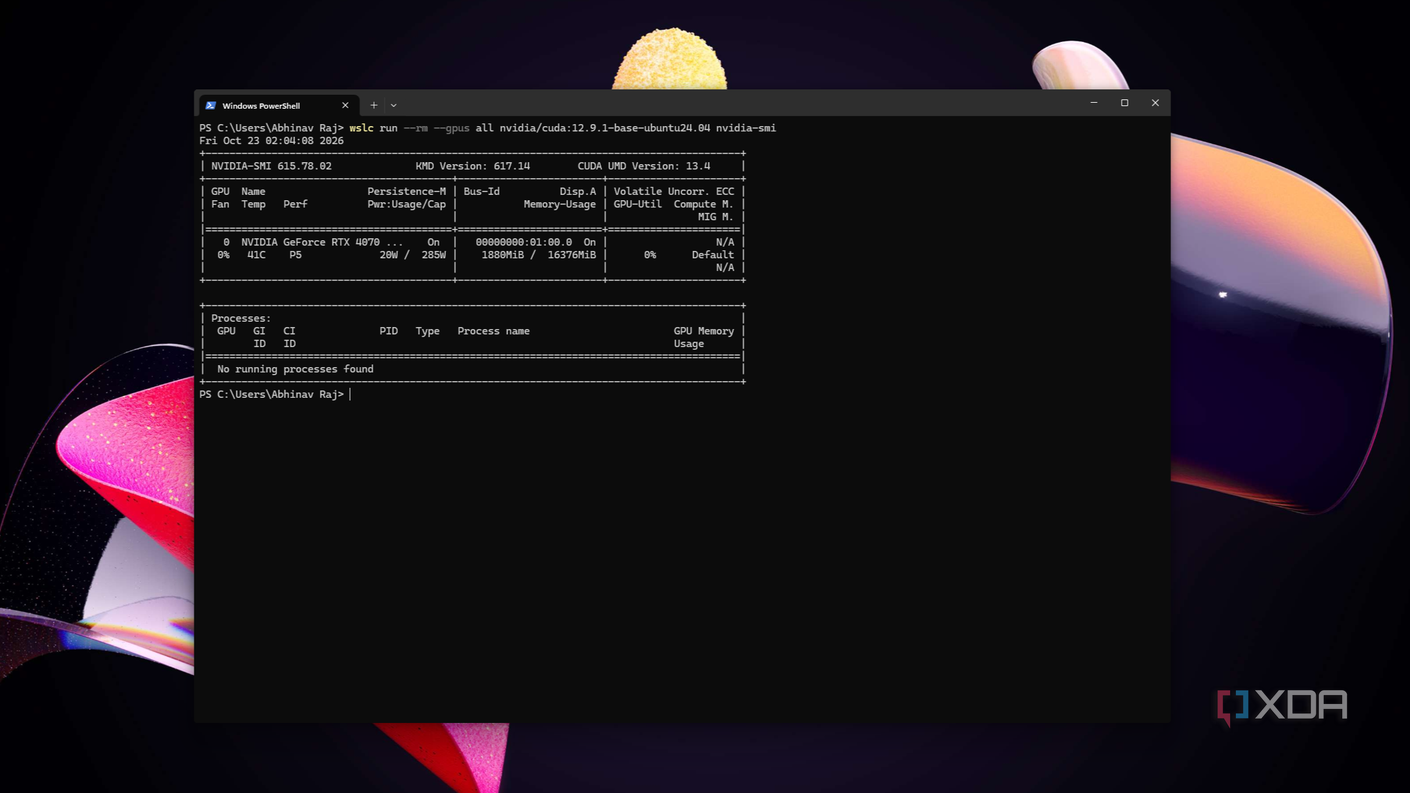This screenshot has width=1410, height=793.
Task: Click the date "Fri Oct 23 02:04:08 2026"
Action: 271,141
